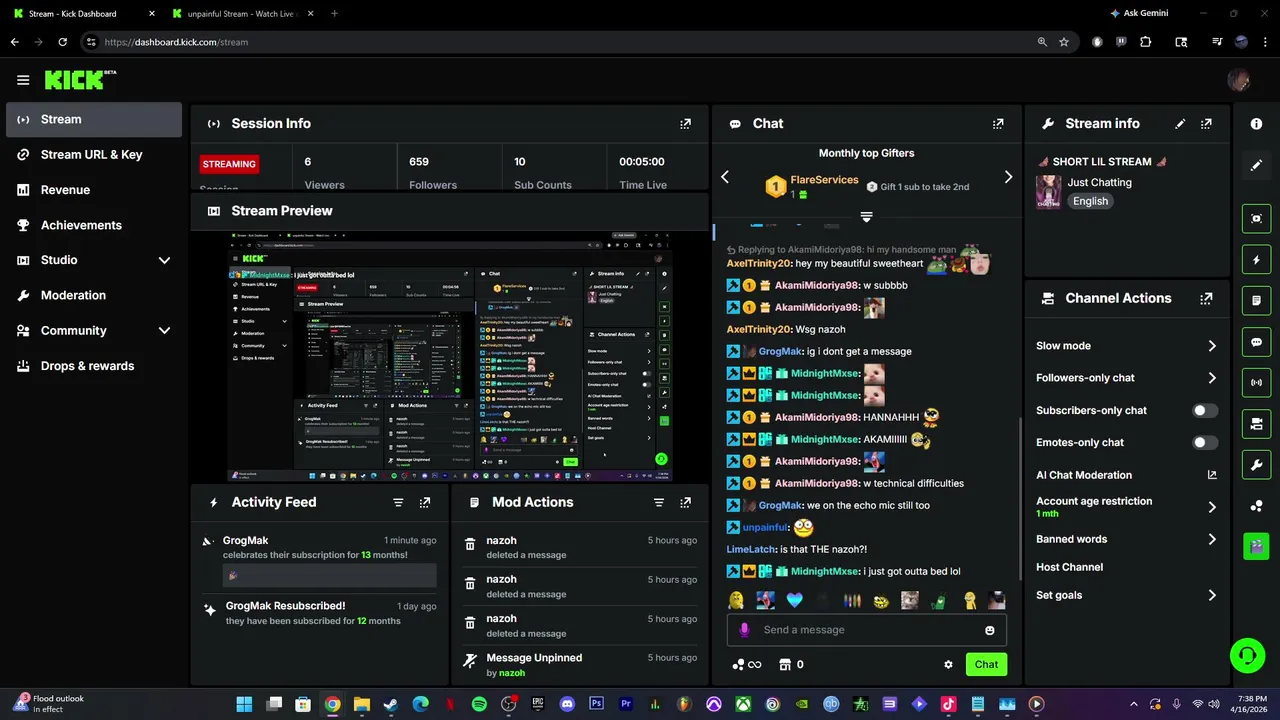This screenshot has height=720, width=1280.
Task: Click the Just Chatting category thumbnail
Action: tap(1049, 191)
